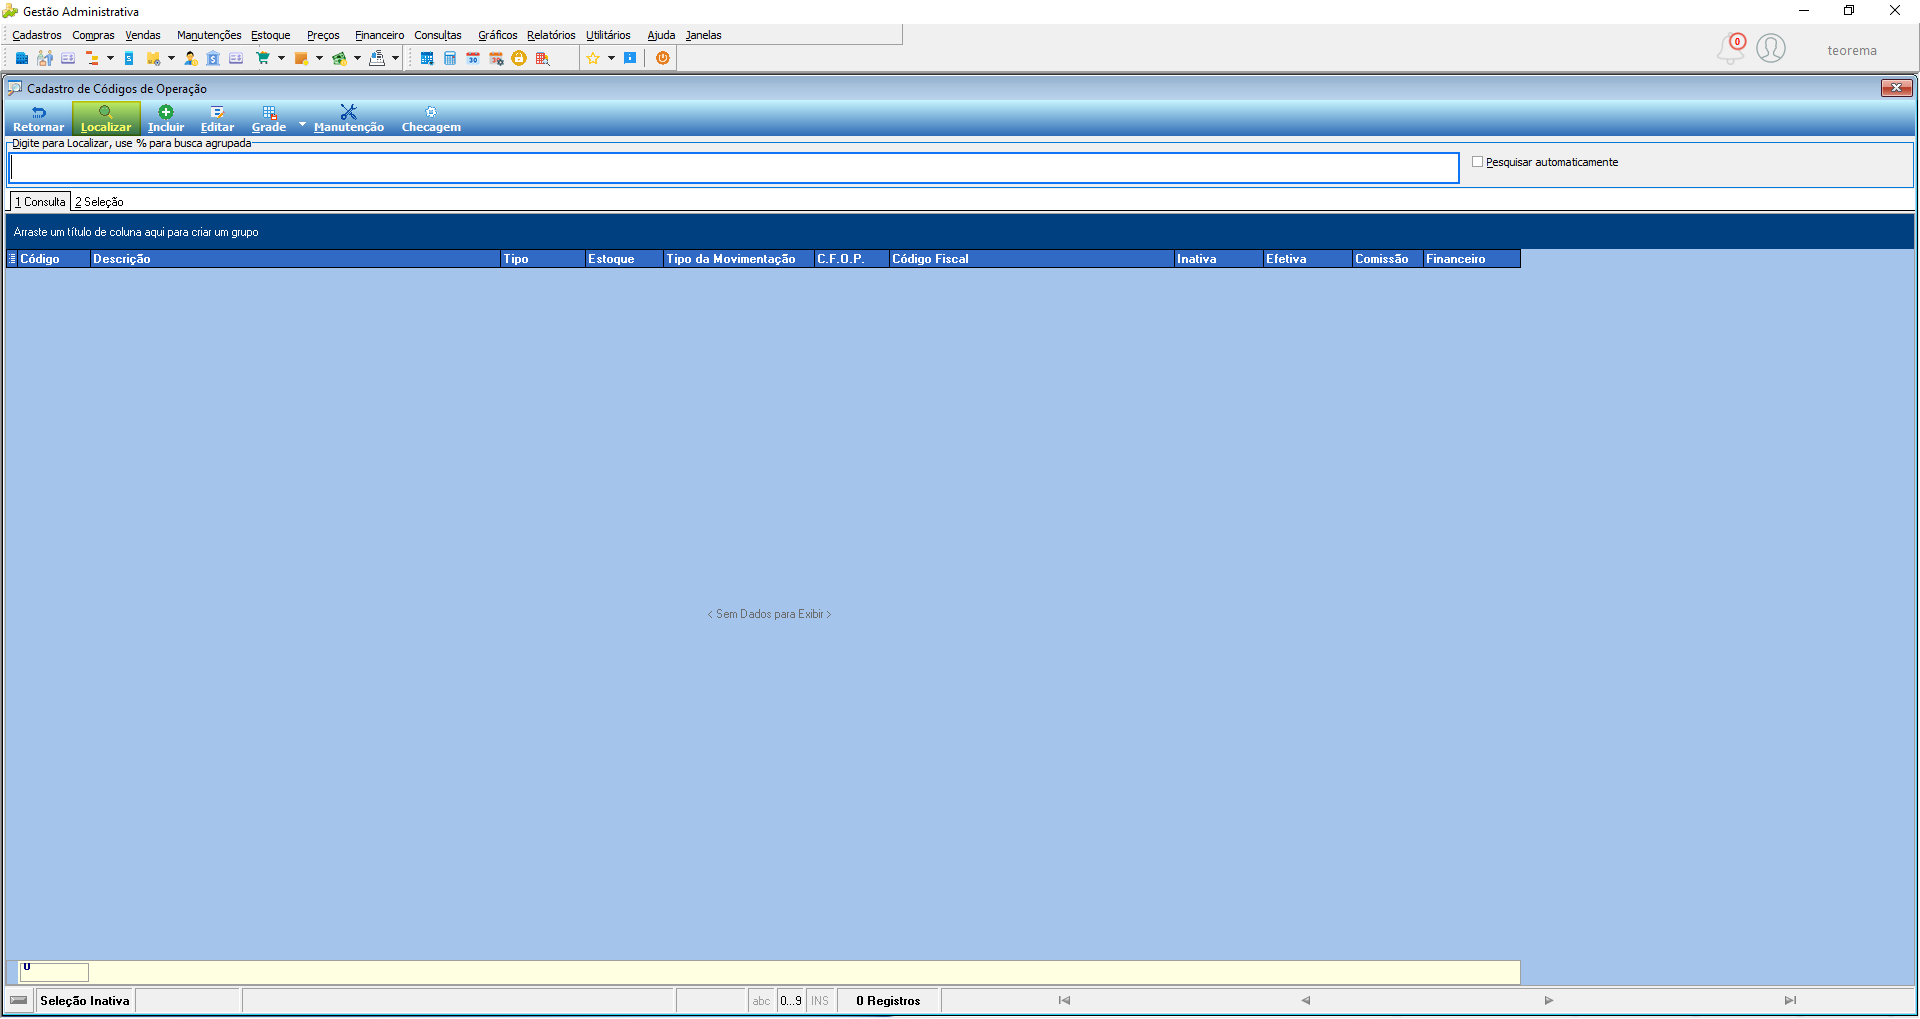The width and height of the screenshot is (1920, 1019).
Task: Click the yellow package with gear icon
Action: point(153,58)
